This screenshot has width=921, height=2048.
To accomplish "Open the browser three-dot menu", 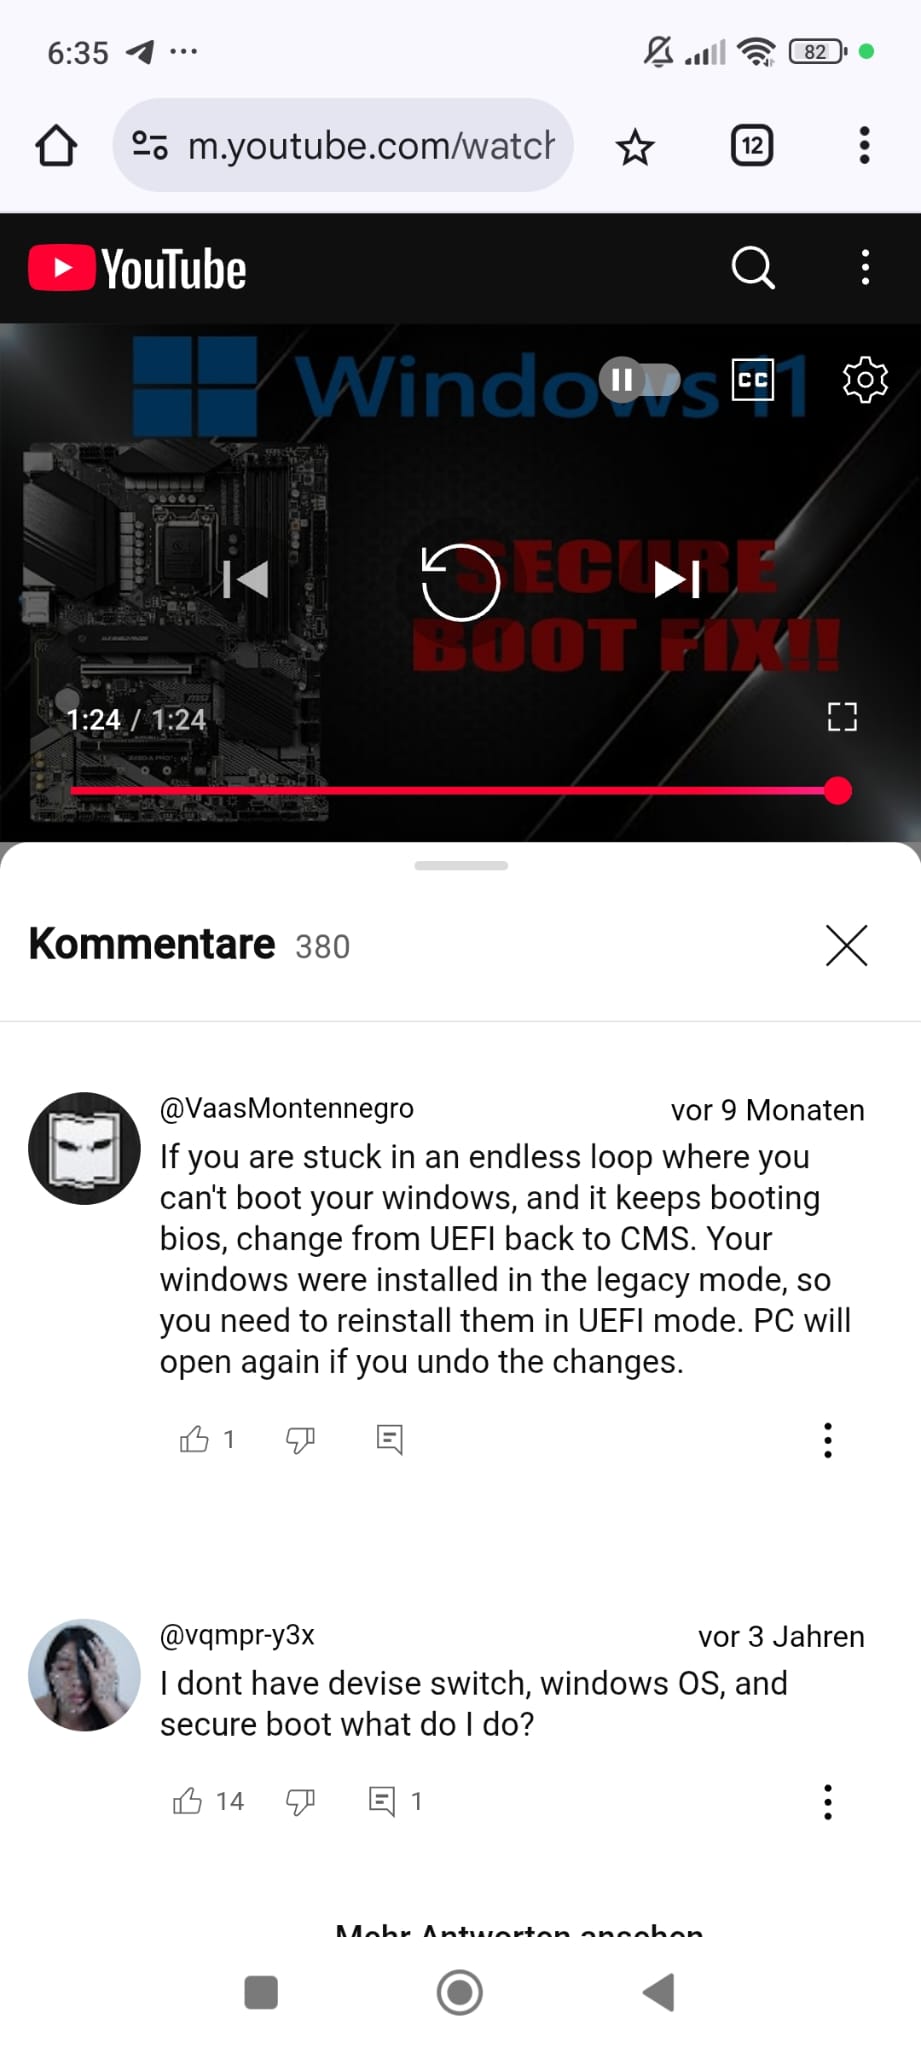I will click(x=864, y=146).
